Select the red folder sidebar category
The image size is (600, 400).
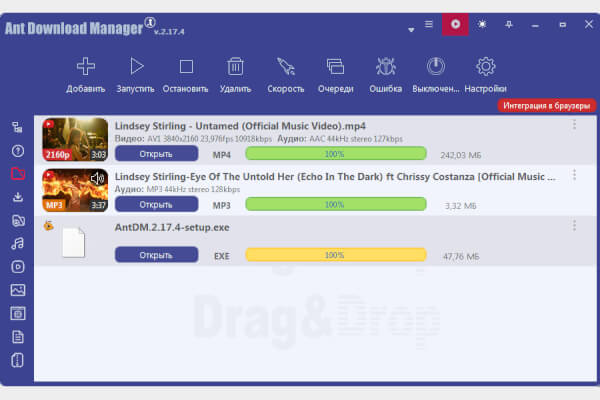click(18, 174)
